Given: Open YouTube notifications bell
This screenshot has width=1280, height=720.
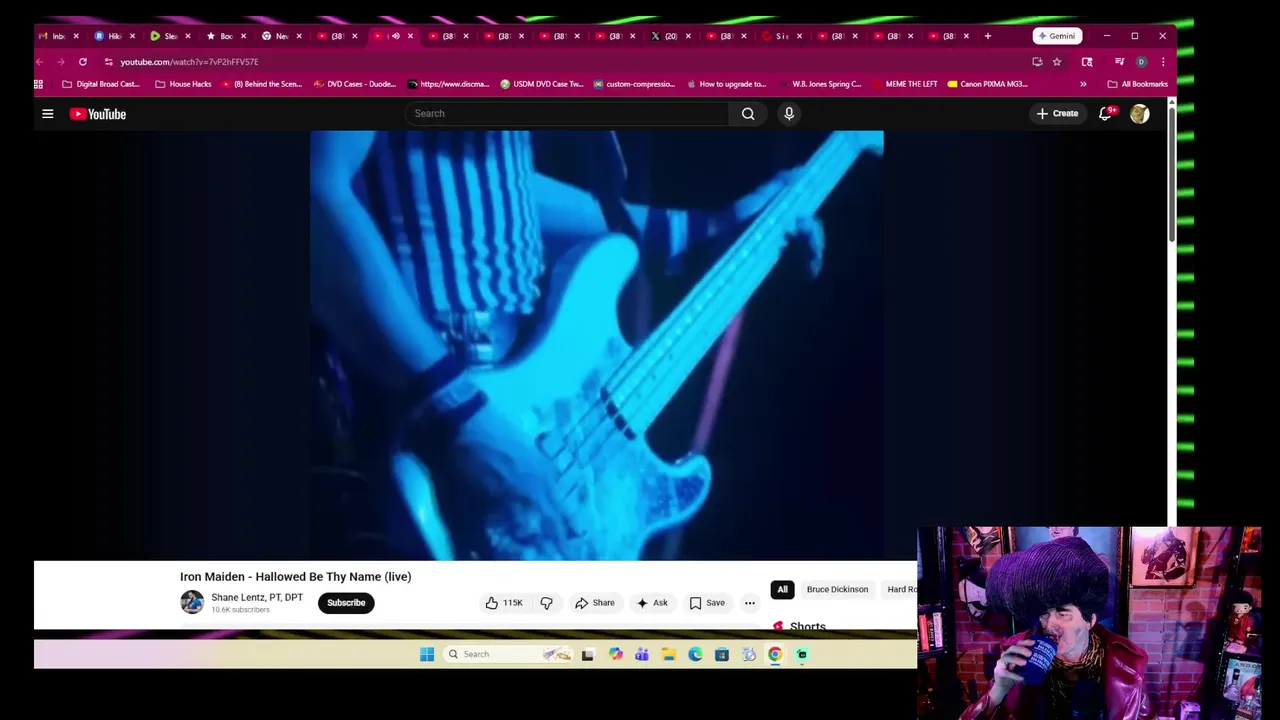Looking at the screenshot, I should click(x=1105, y=114).
